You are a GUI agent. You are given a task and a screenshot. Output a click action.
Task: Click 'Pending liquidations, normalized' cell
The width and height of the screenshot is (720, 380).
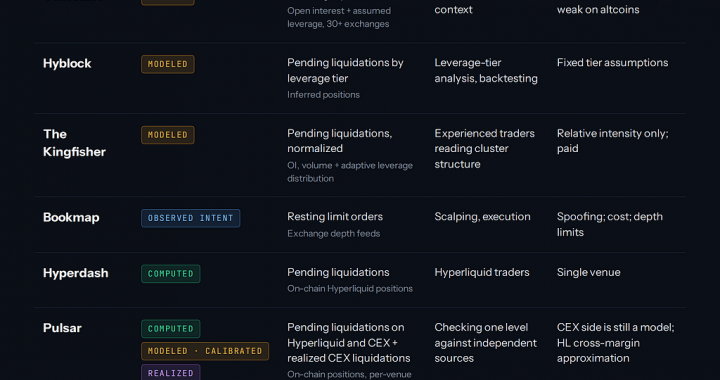[x=340, y=141]
